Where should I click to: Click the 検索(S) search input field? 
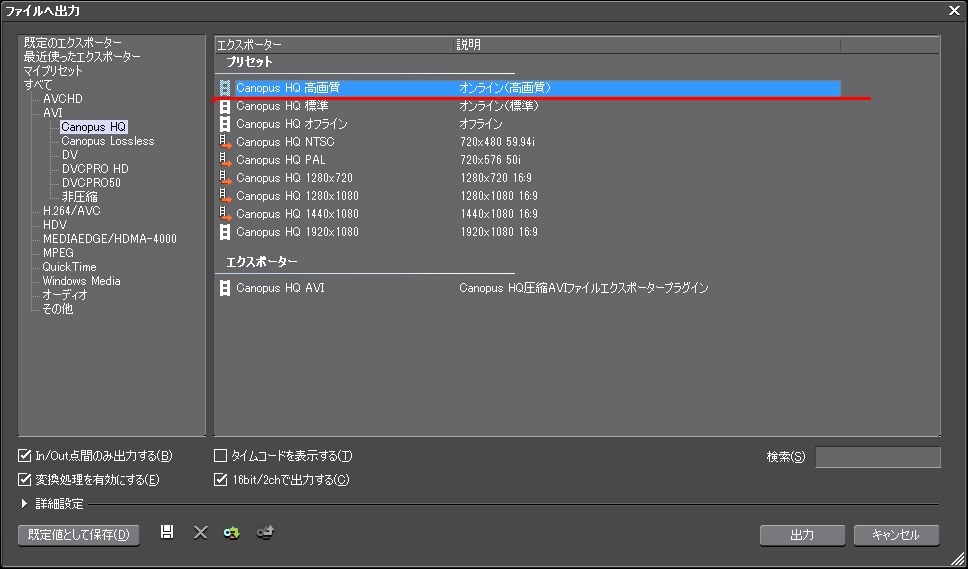[x=878, y=457]
